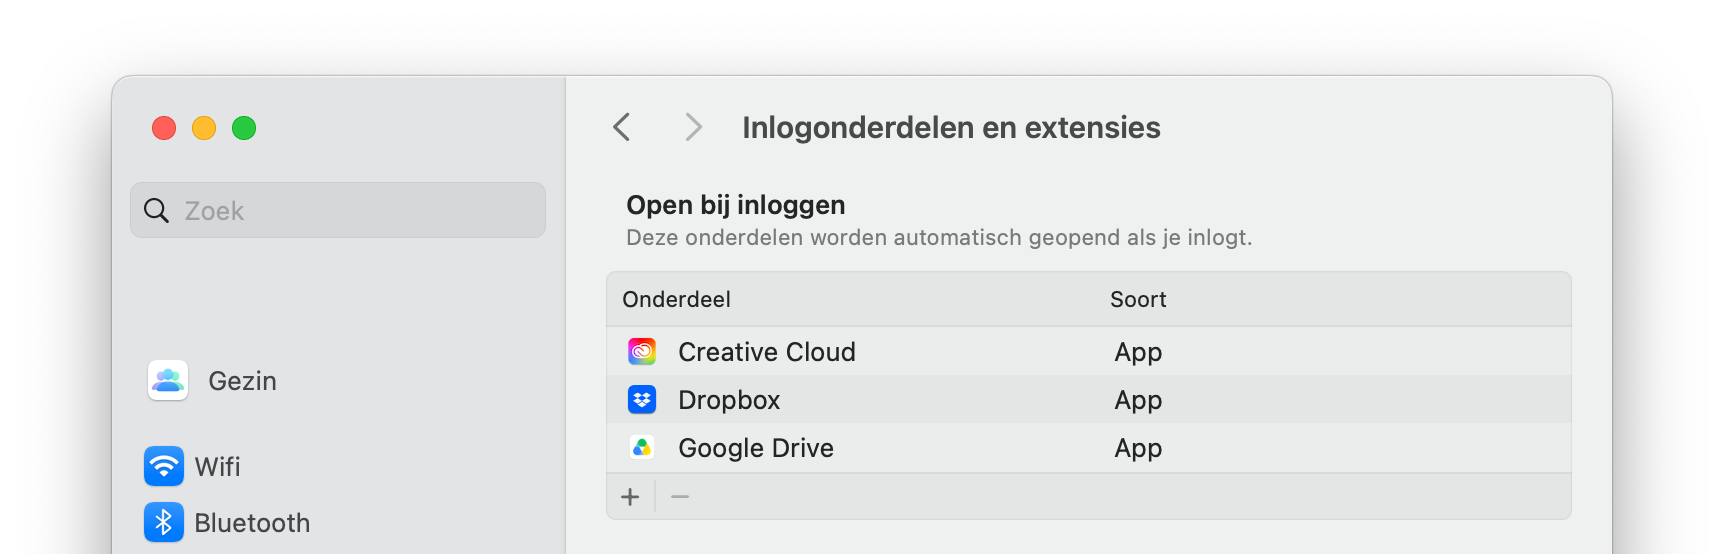Focus the Zoek search field
This screenshot has width=1724, height=554.
tap(338, 210)
